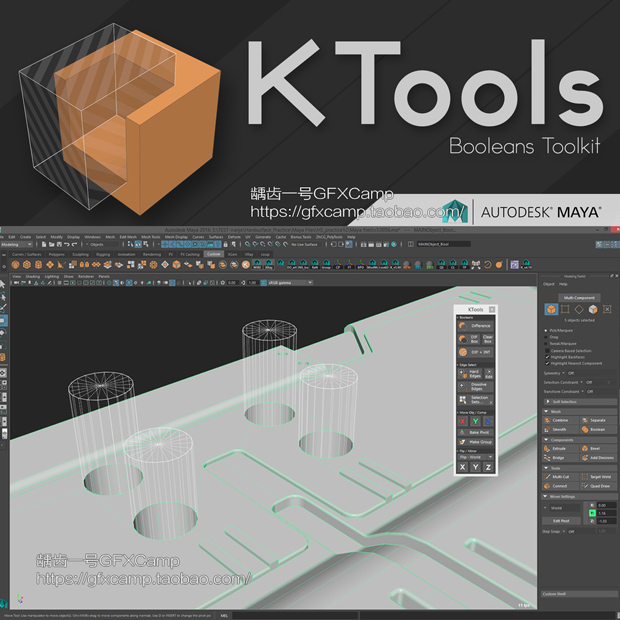
Task: Click Dissolve Edges in KTools
Action: (x=475, y=386)
